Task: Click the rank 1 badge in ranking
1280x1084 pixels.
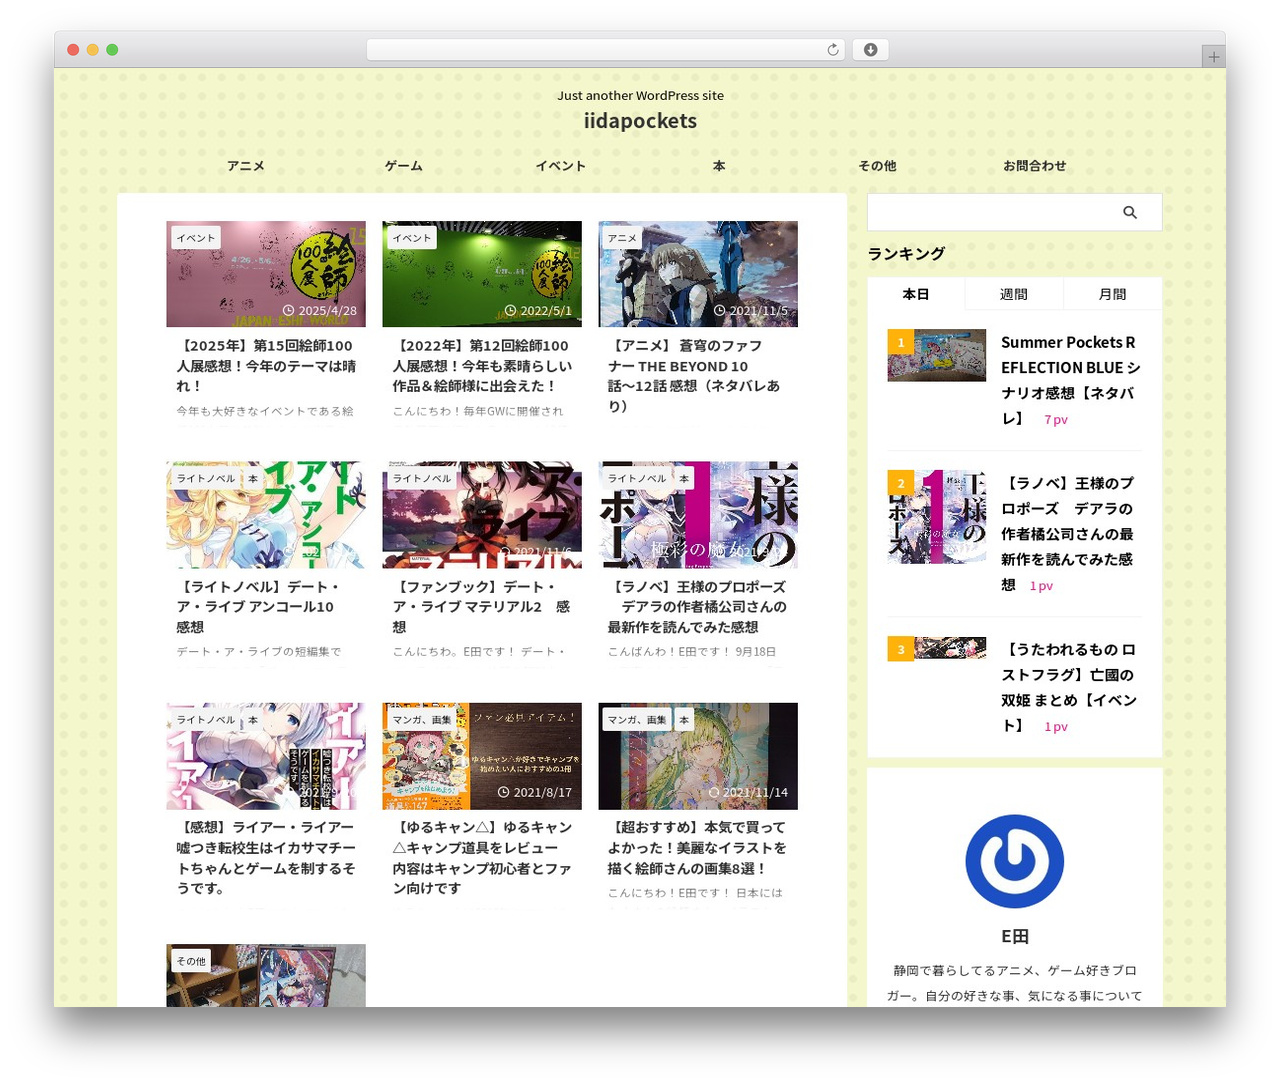Action: point(900,342)
